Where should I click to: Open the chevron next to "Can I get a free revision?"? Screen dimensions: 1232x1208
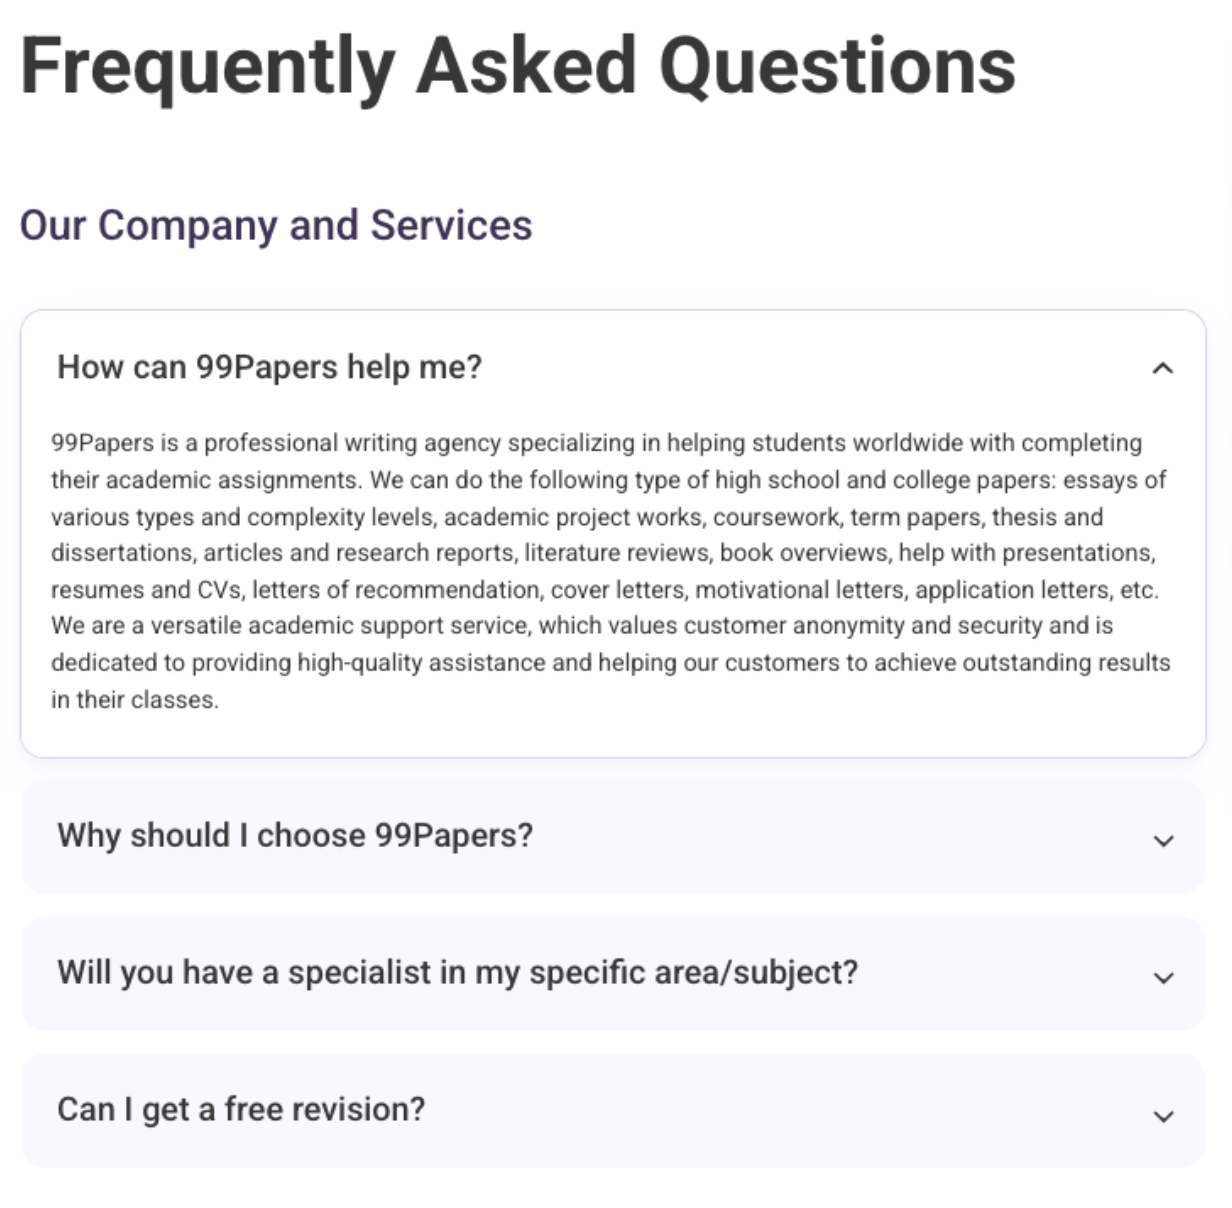pos(1163,1115)
